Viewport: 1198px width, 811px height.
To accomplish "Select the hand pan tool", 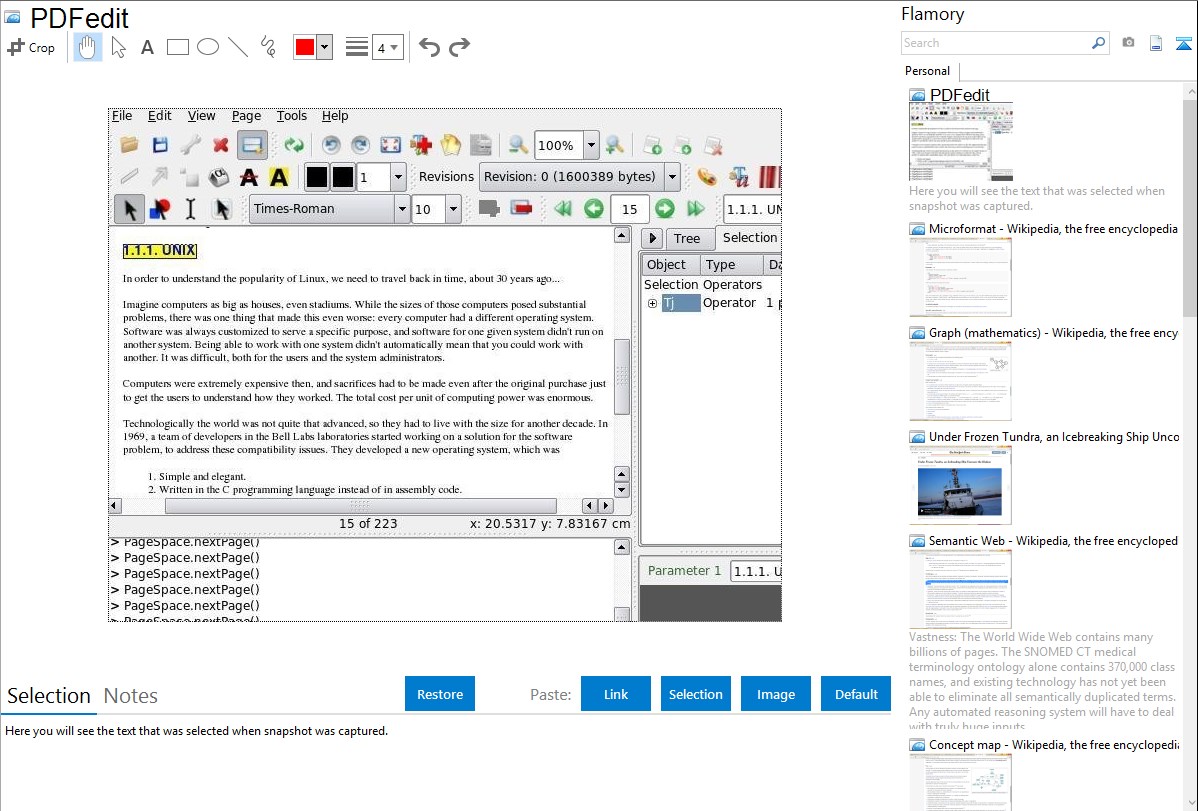I will click(x=87, y=47).
